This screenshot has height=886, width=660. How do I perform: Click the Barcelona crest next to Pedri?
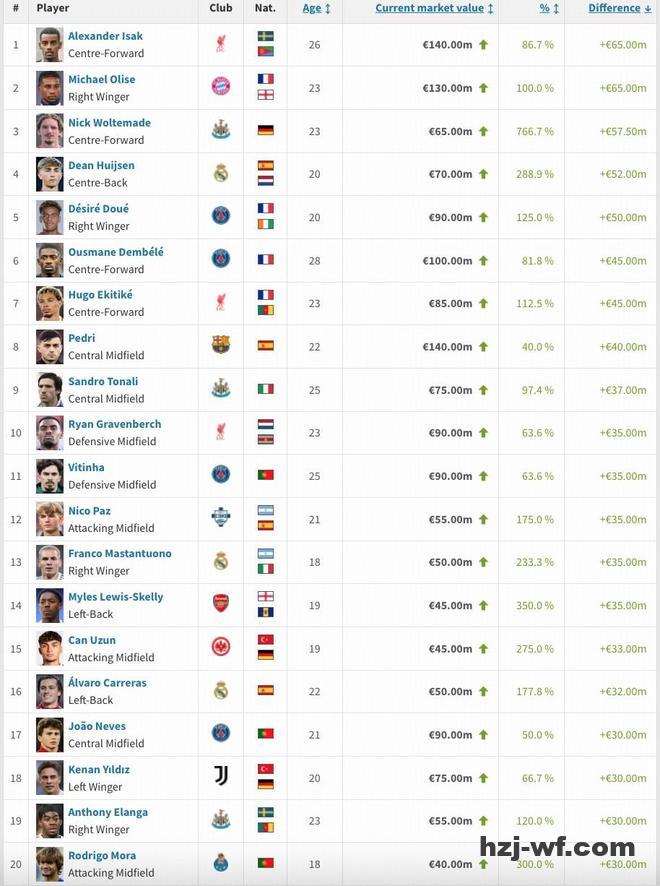[x=221, y=345]
